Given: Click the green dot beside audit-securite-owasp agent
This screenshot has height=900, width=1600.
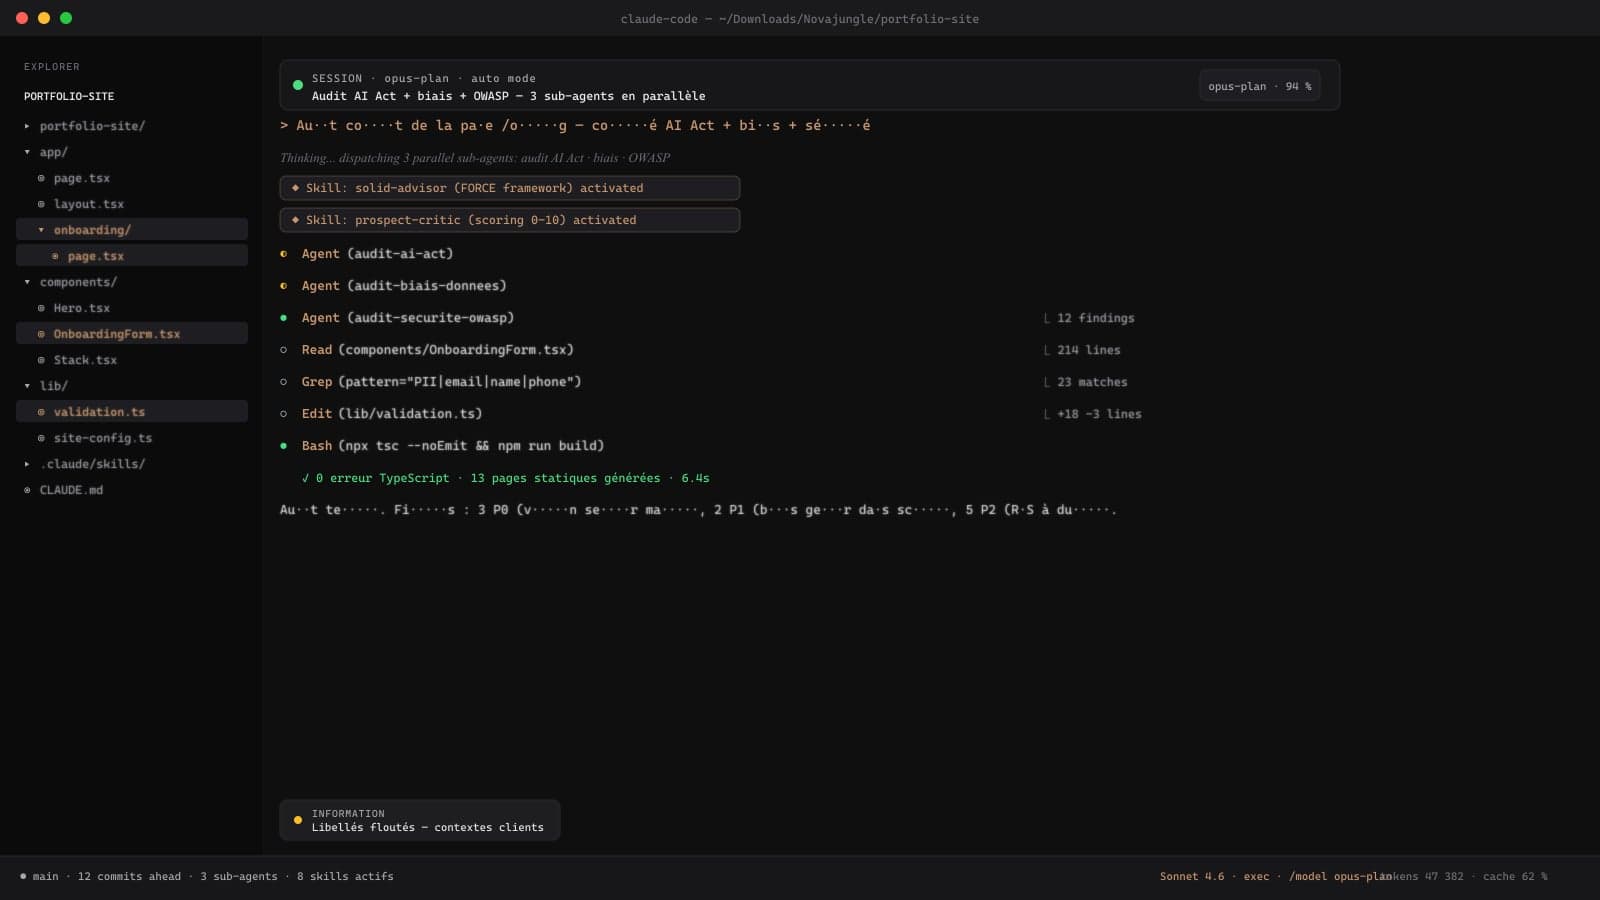Looking at the screenshot, I should pos(285,317).
